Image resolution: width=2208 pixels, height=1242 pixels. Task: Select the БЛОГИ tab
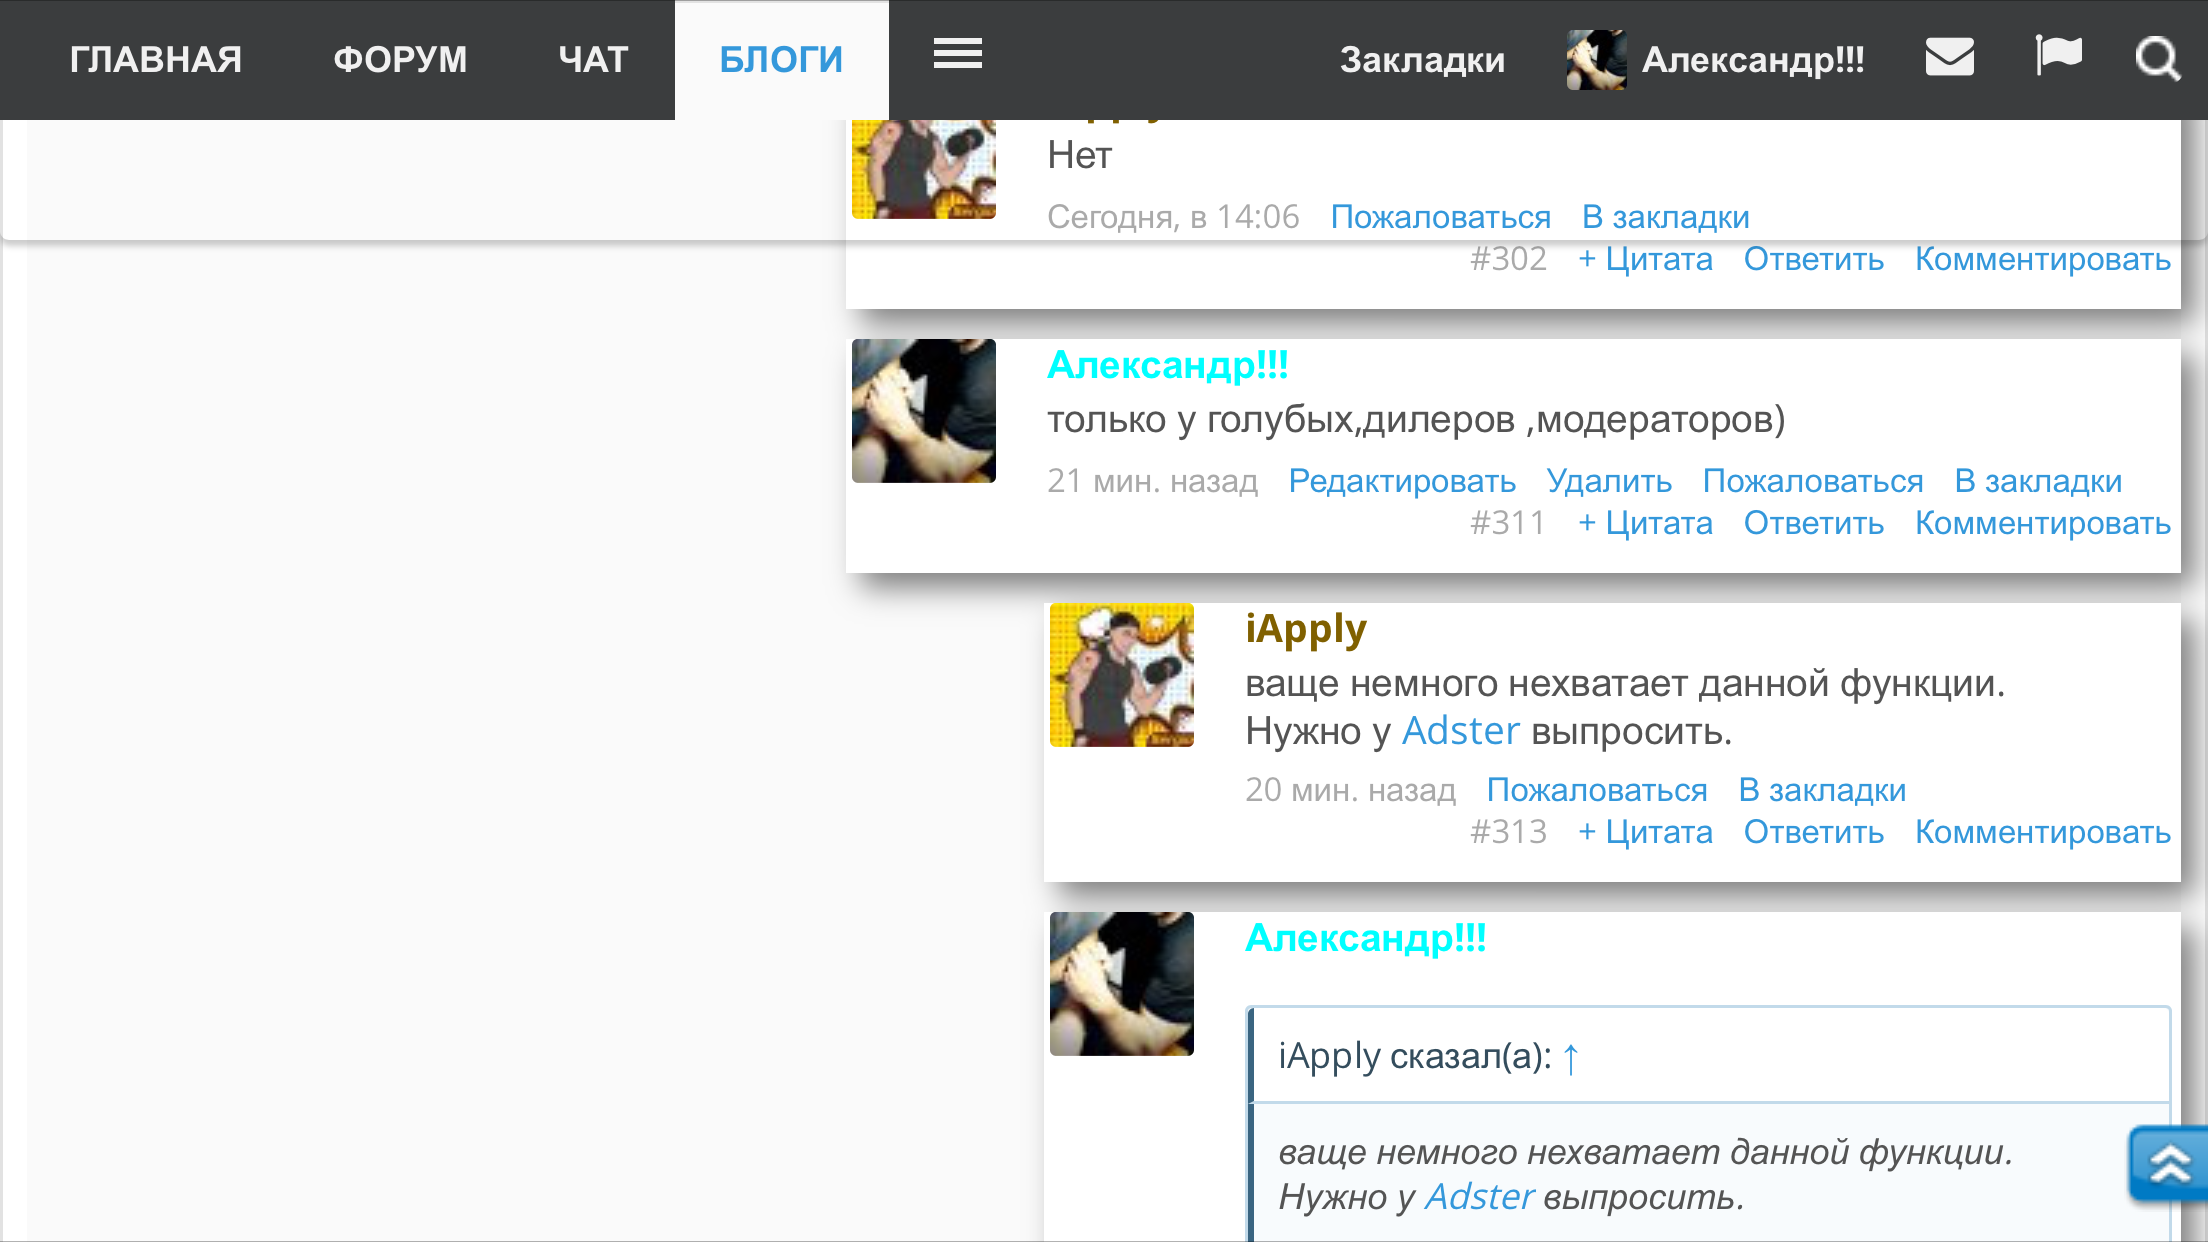[781, 60]
